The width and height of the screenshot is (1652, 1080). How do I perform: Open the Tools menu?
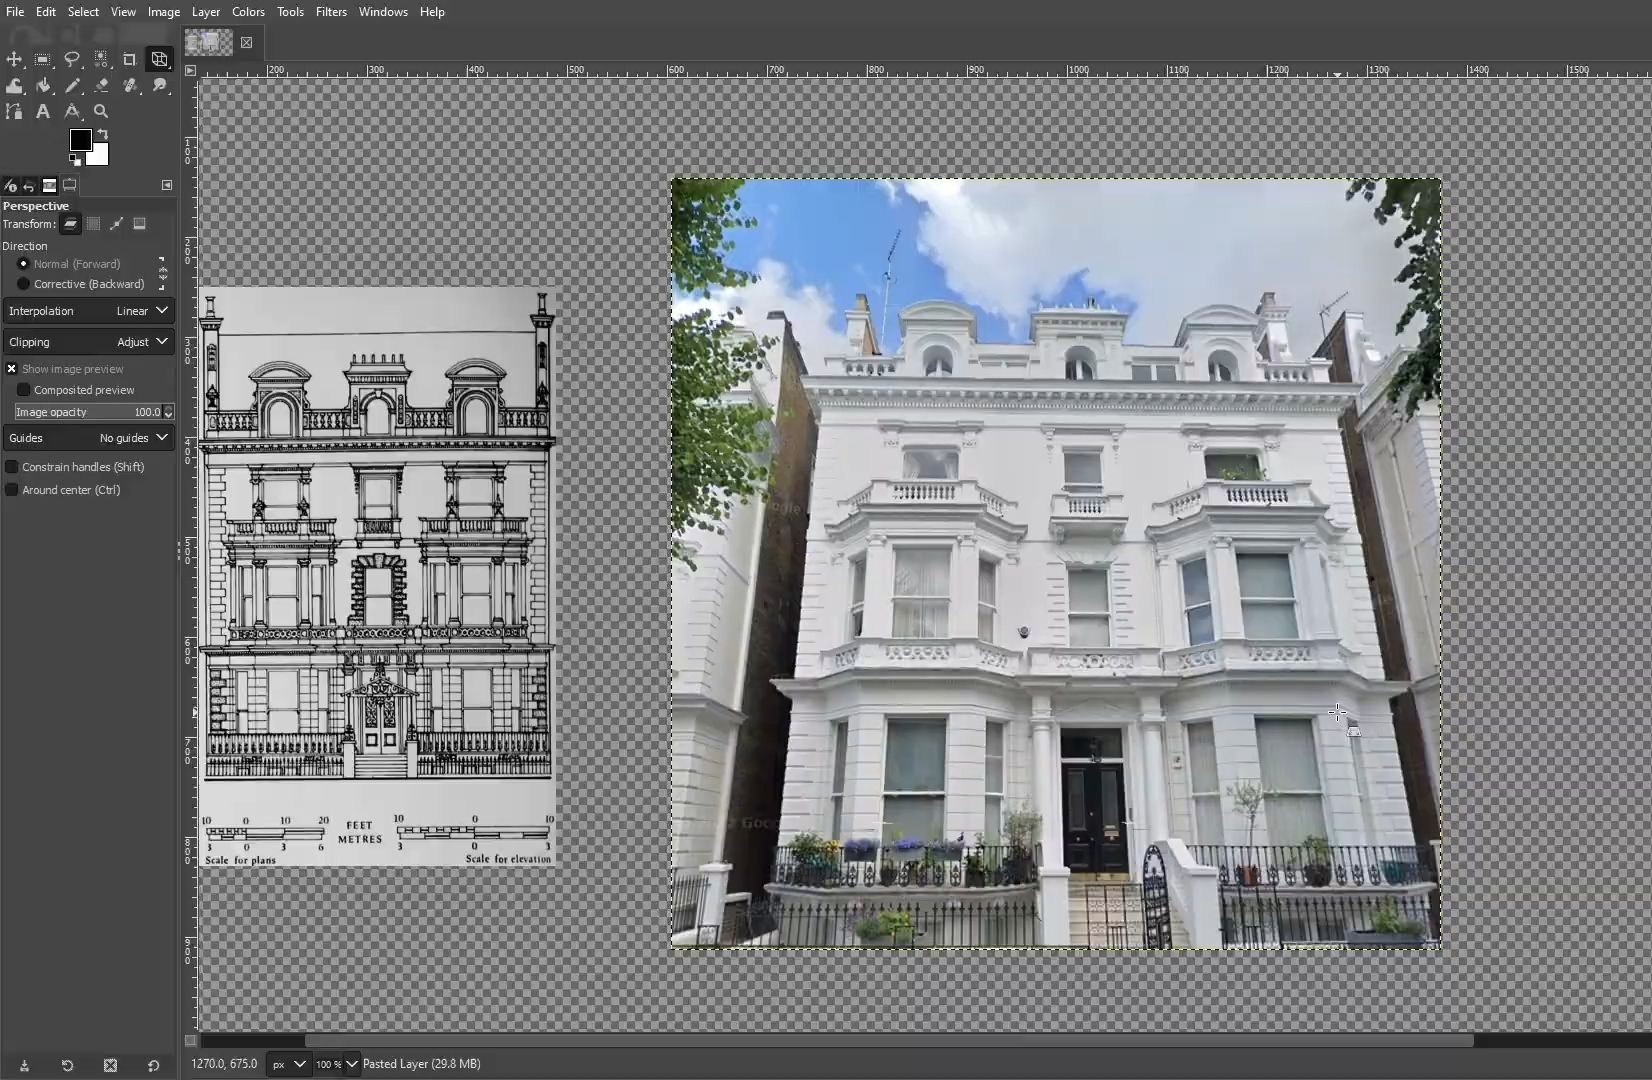point(290,12)
